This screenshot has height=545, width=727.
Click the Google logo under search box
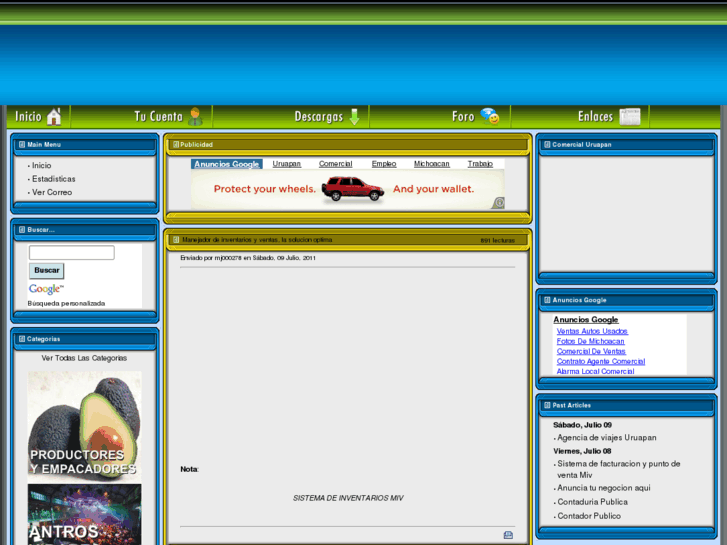point(46,289)
